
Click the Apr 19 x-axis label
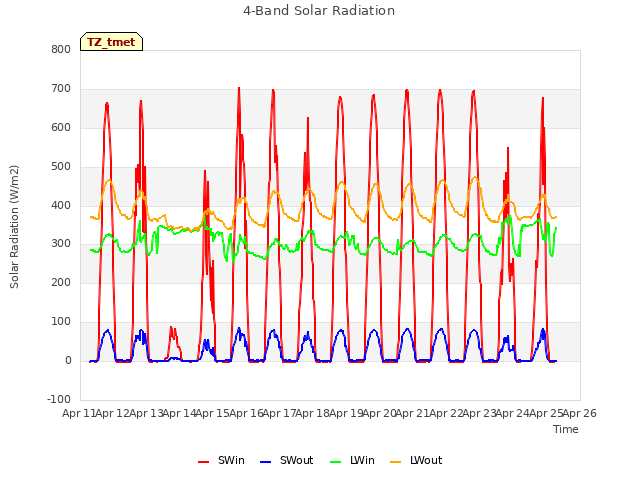click(346, 413)
